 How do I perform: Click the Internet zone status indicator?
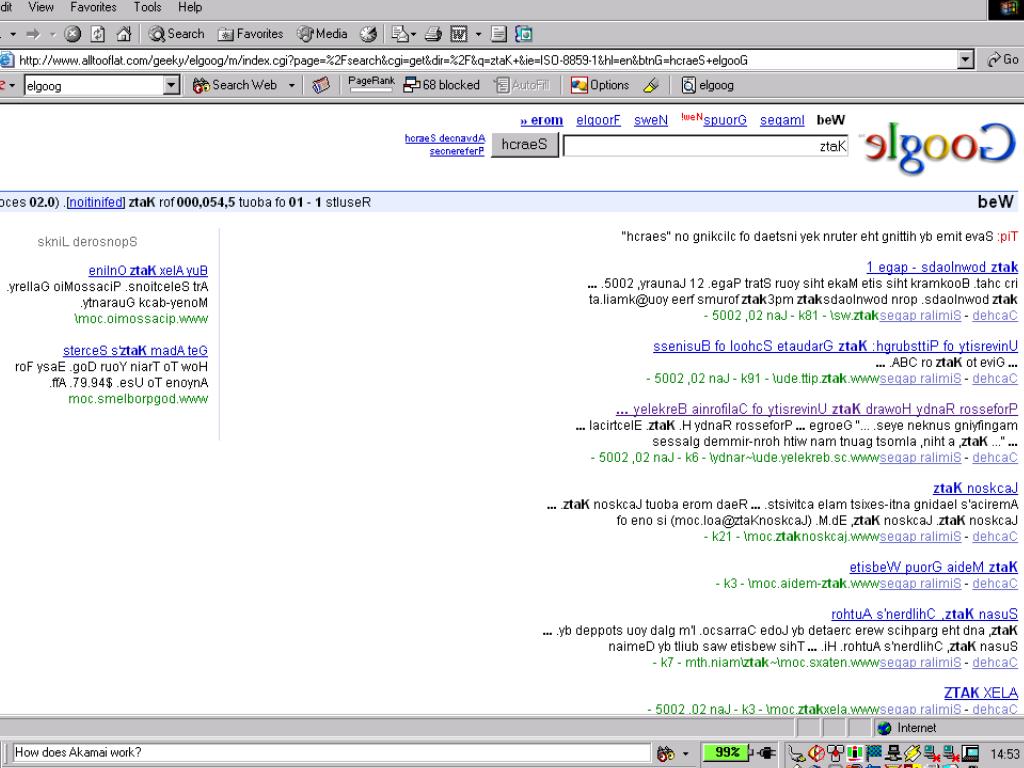click(906, 728)
